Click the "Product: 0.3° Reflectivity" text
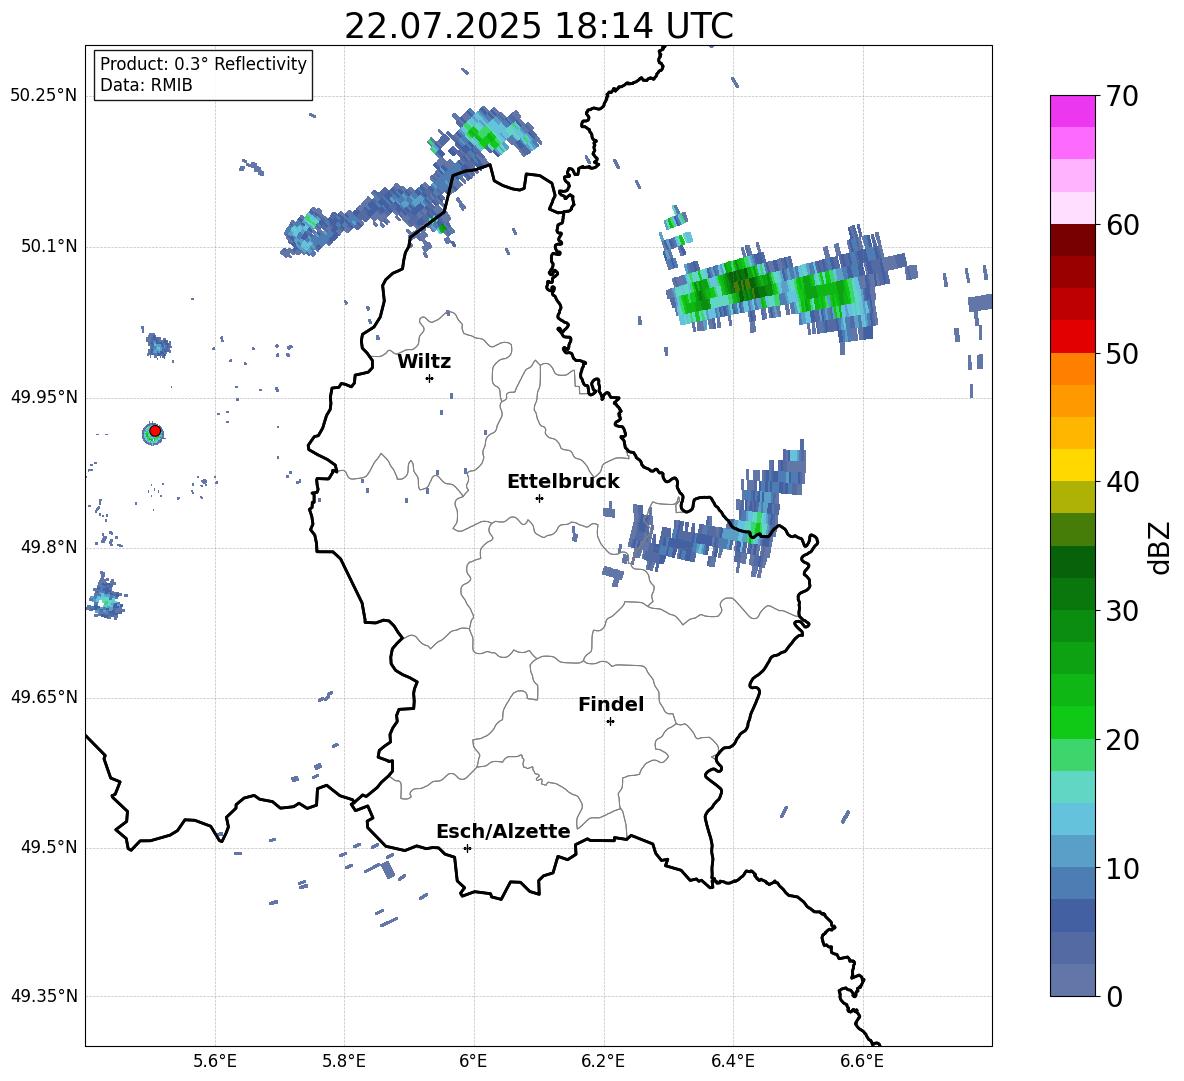Screen dimensions: 1184x1081 [203, 63]
